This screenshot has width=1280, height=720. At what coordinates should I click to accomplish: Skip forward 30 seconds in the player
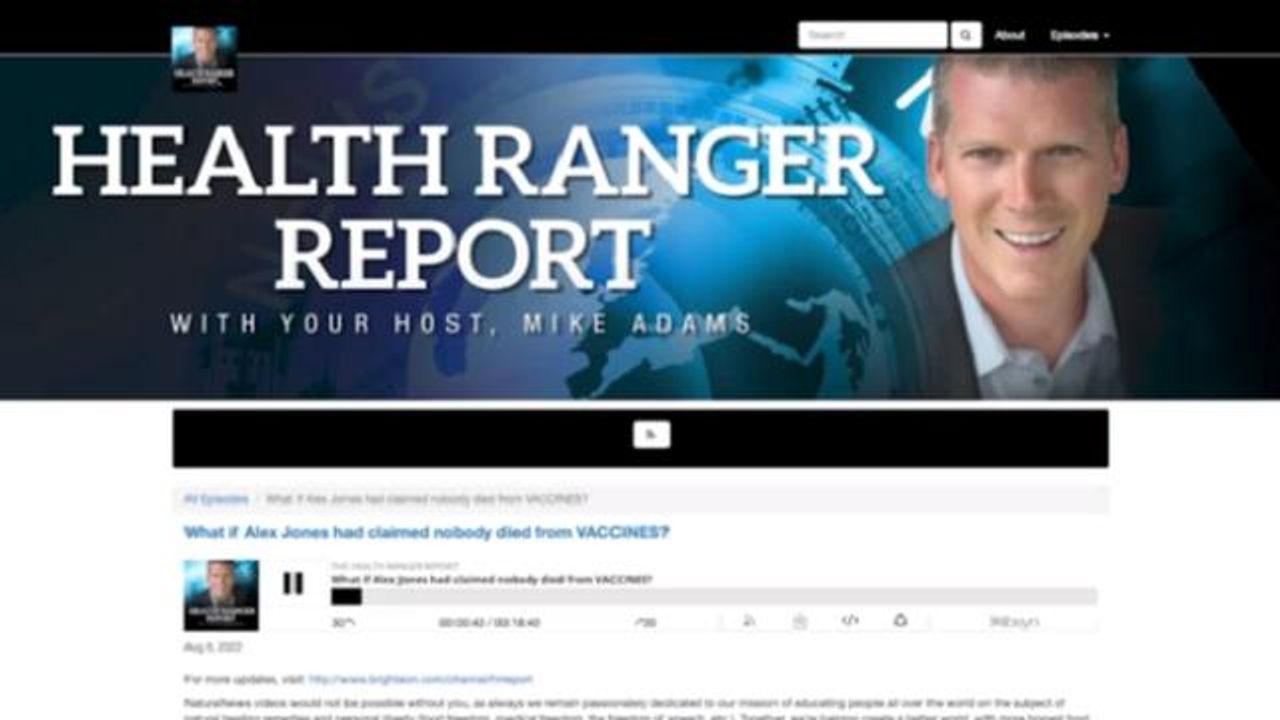(646, 622)
